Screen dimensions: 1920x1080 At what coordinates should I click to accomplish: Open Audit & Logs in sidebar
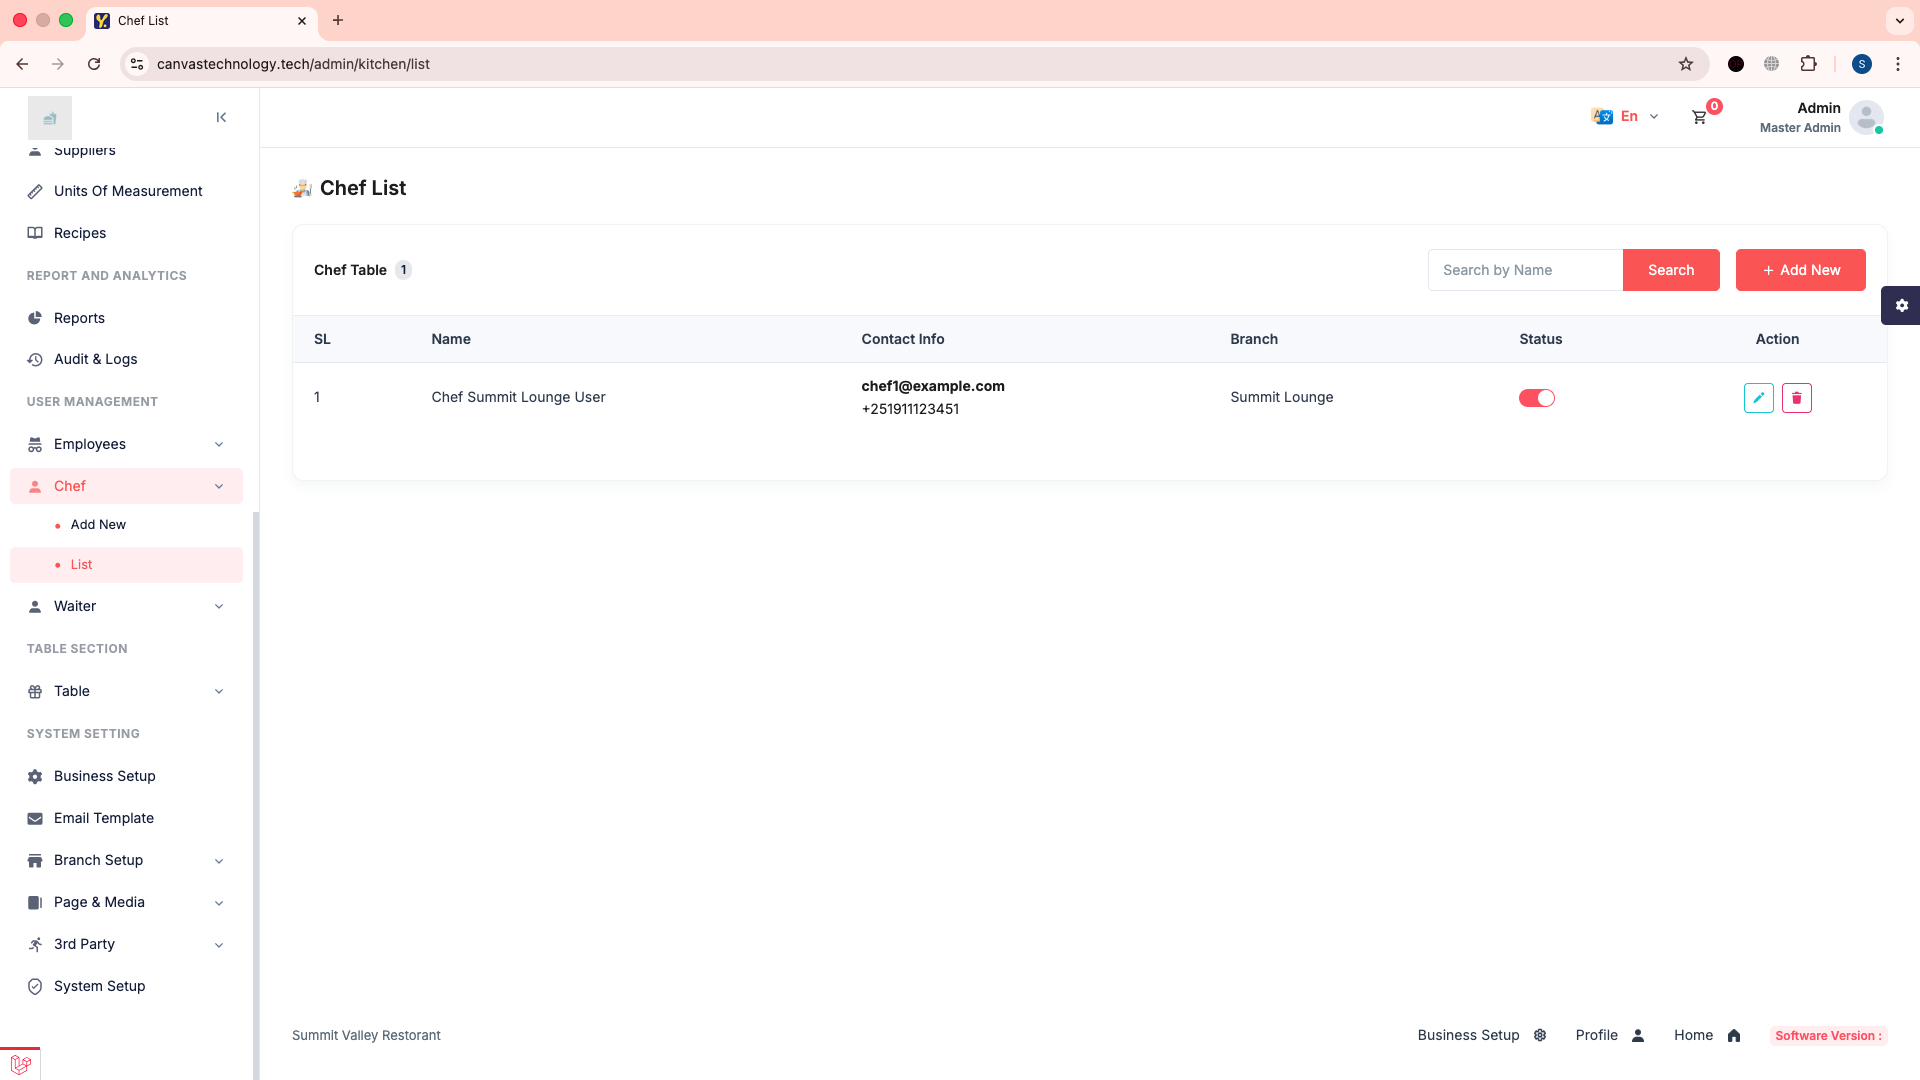[96, 359]
